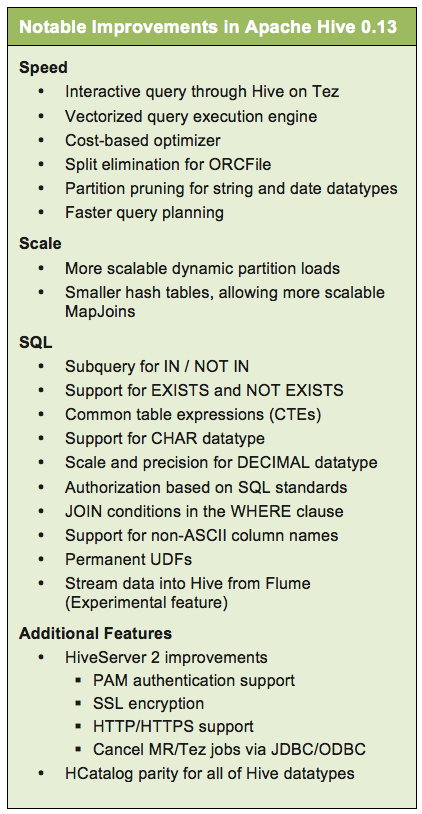Select 'Stream data into Hive from Flume'

(x=187, y=583)
